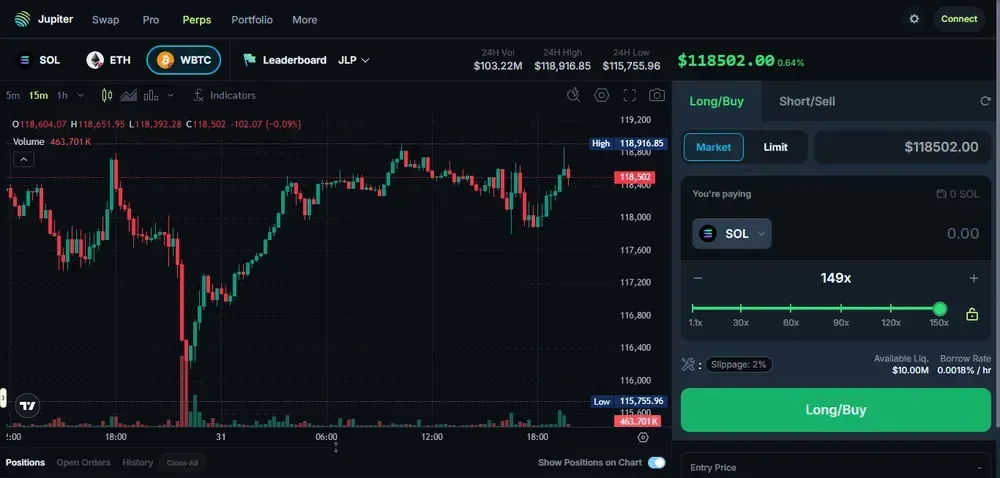Set leverage slider to 90x mark
1000x478 pixels.
pyautogui.click(x=841, y=308)
